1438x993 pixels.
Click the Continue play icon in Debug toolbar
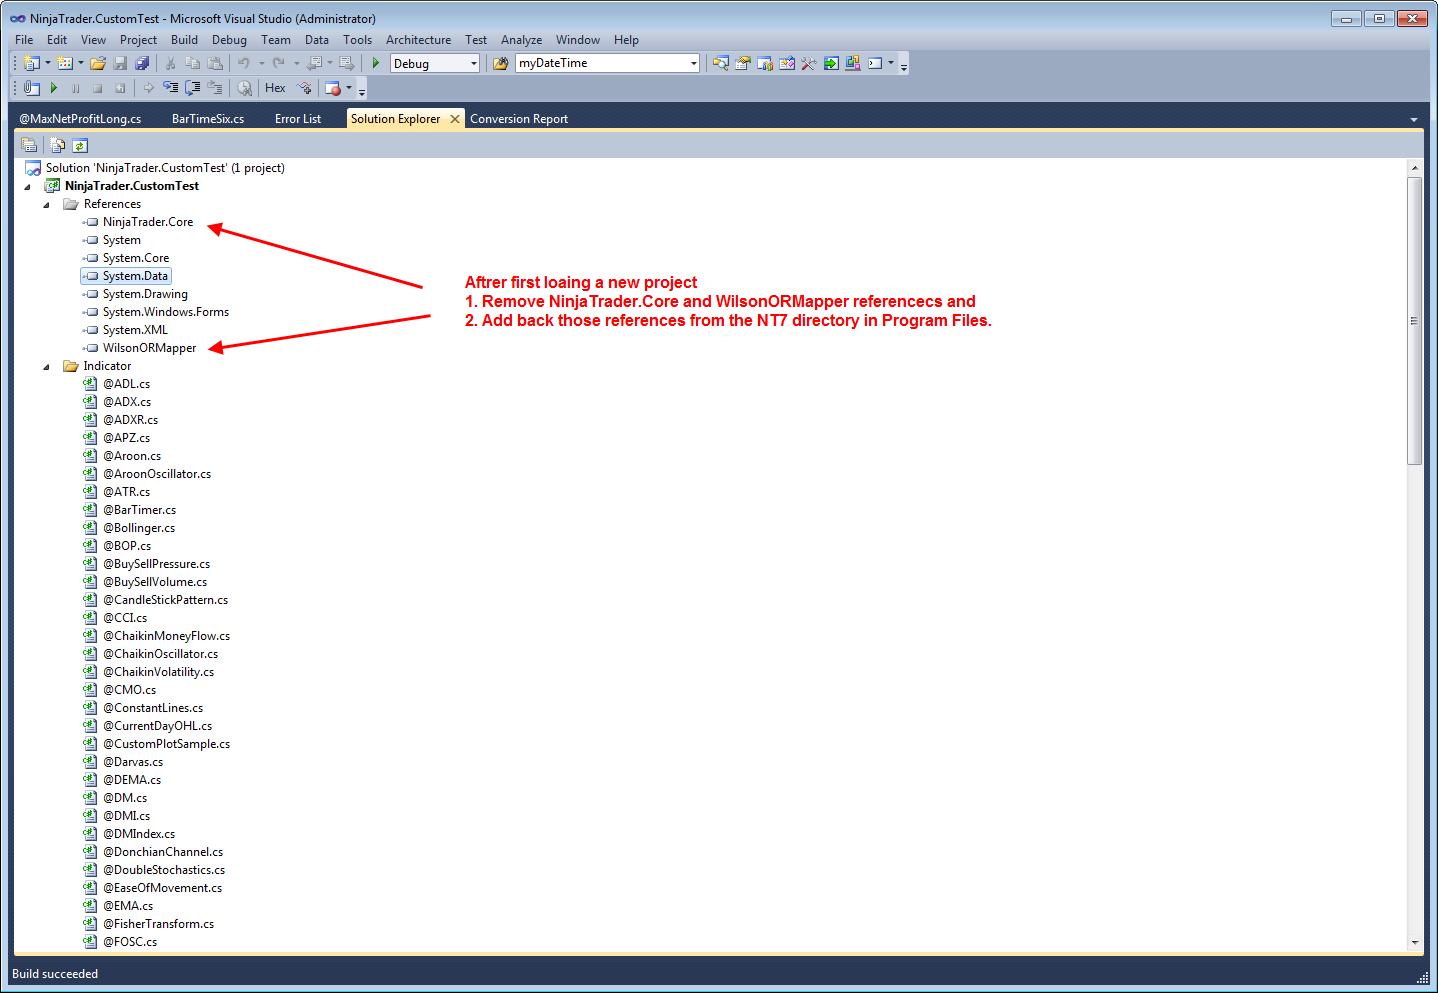[x=54, y=88]
